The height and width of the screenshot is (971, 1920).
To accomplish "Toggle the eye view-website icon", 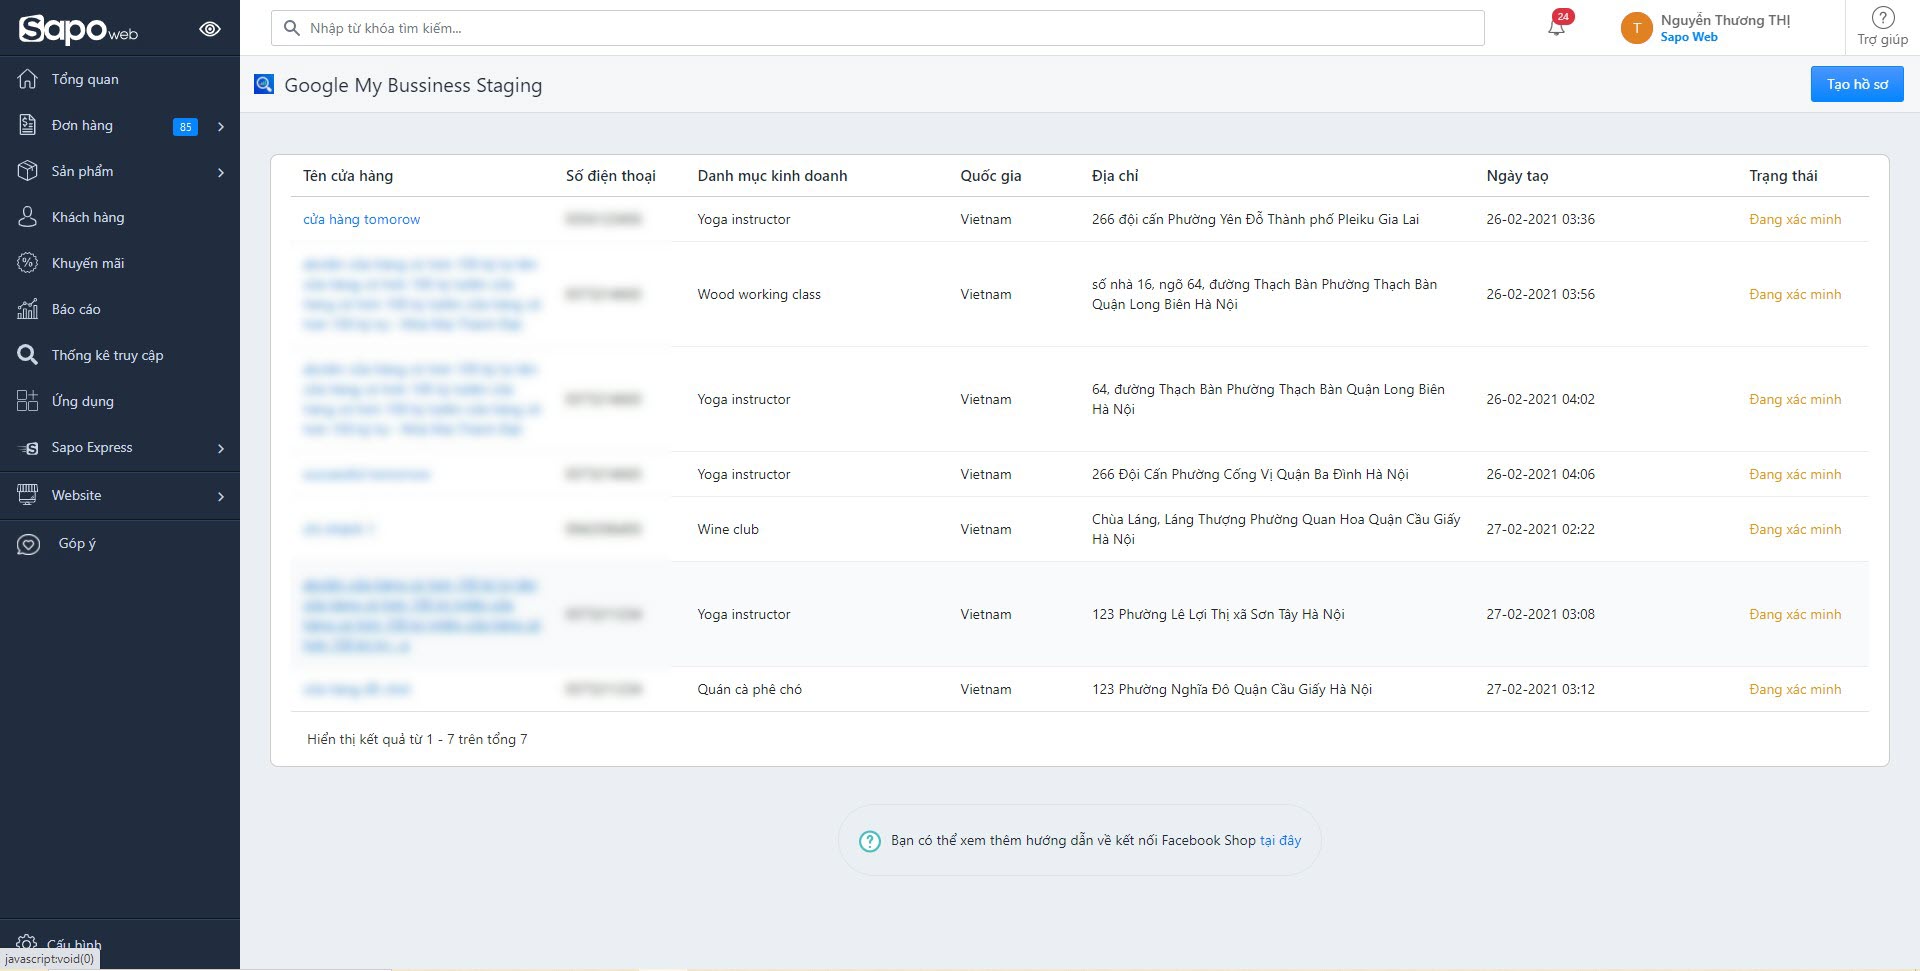I will (x=210, y=29).
